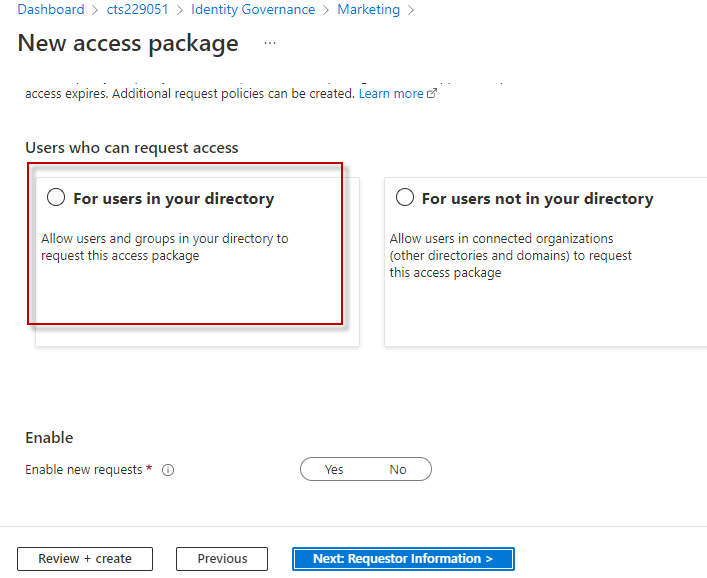Set Enable new requests to Yes
The image size is (707, 578).
click(x=334, y=469)
